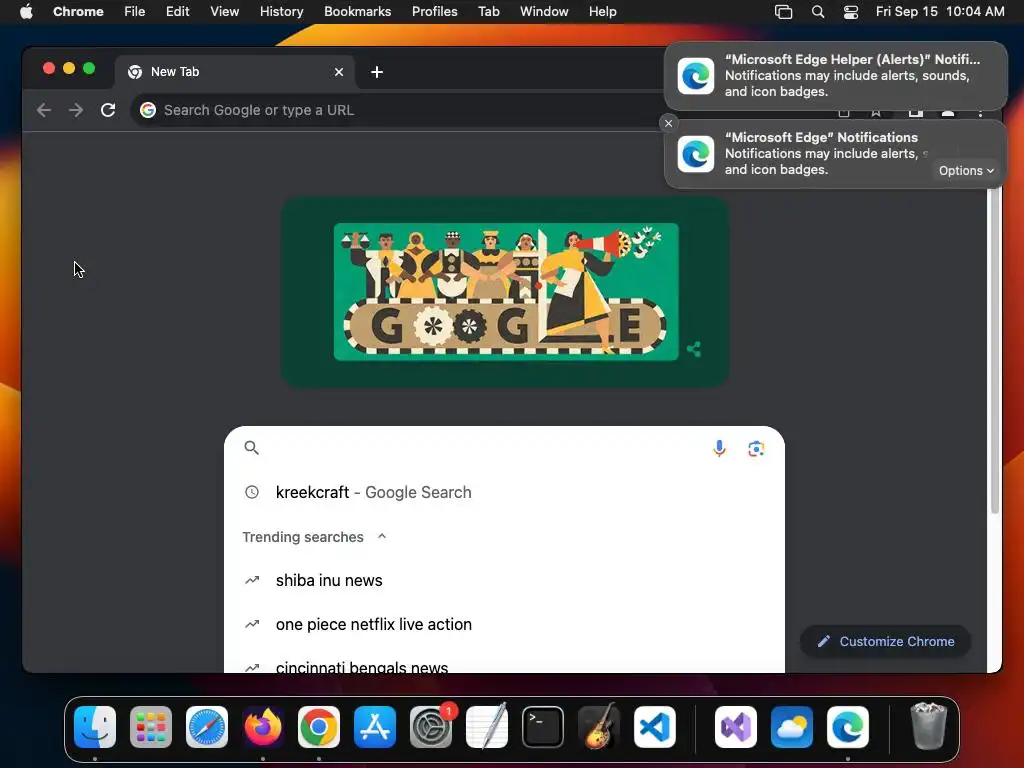Open the History menu

[x=281, y=12]
